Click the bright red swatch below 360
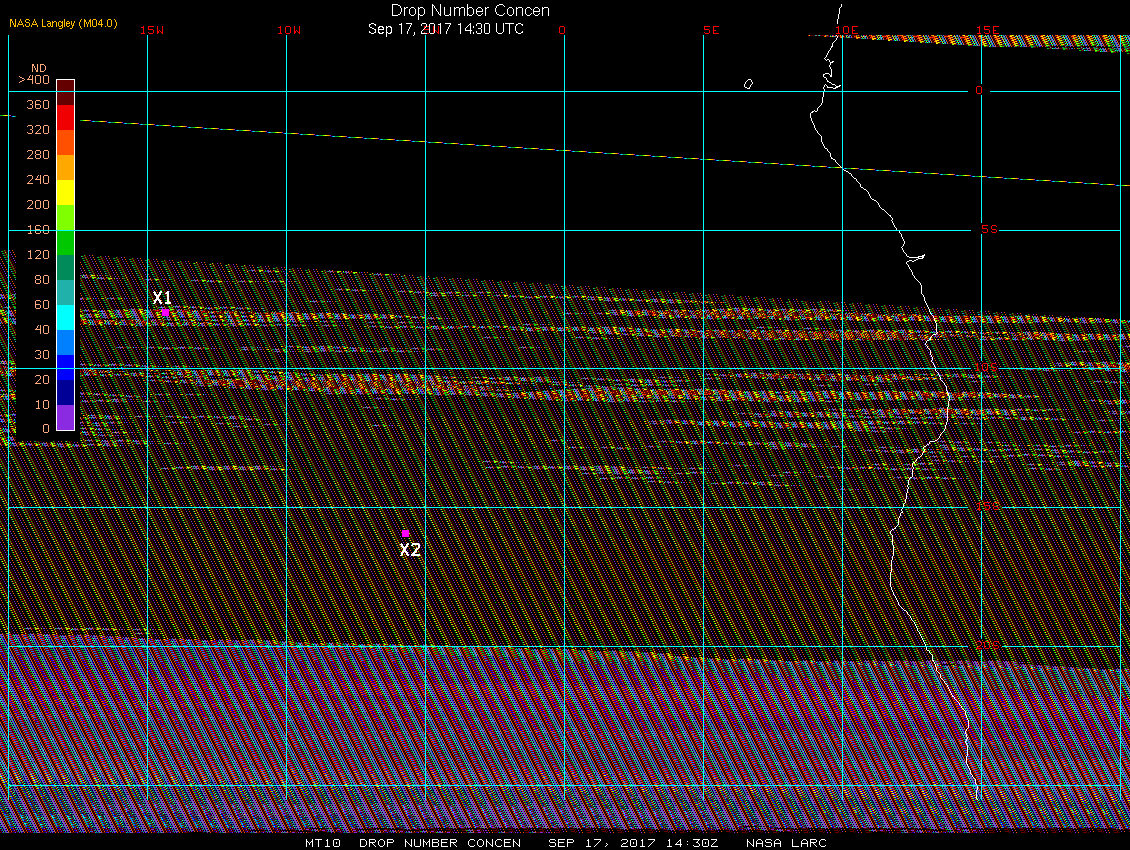1130x850 pixels. [65, 117]
